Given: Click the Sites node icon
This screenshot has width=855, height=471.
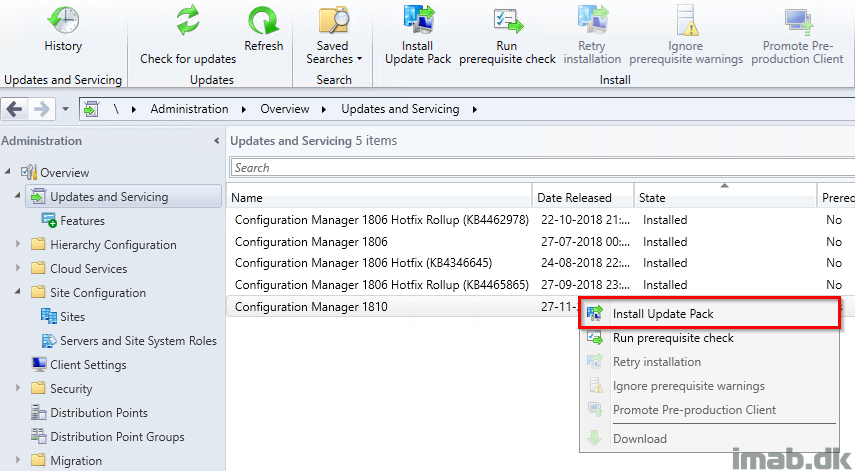Looking at the screenshot, I should pyautogui.click(x=49, y=316).
